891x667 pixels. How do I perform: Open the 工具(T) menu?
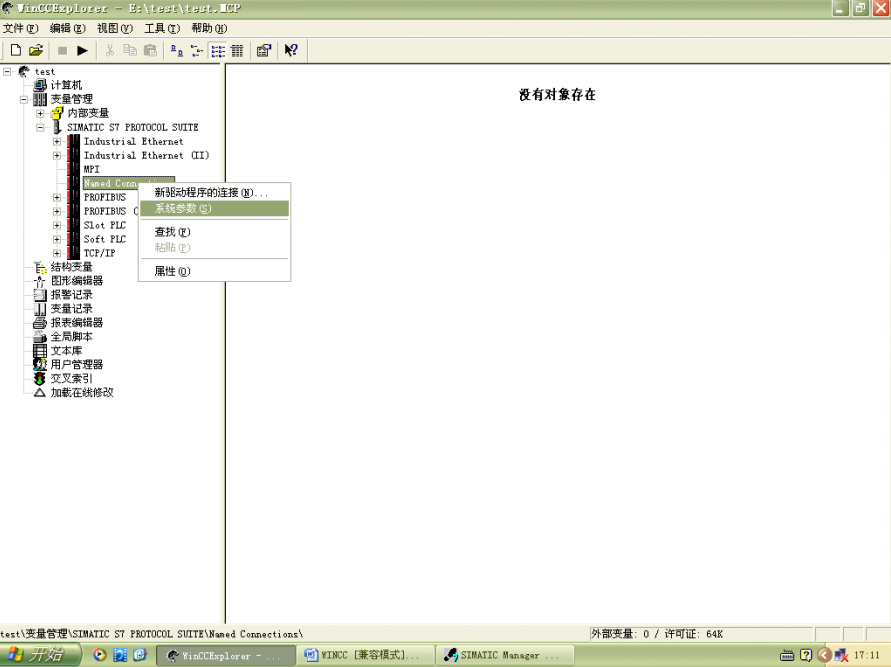162,28
